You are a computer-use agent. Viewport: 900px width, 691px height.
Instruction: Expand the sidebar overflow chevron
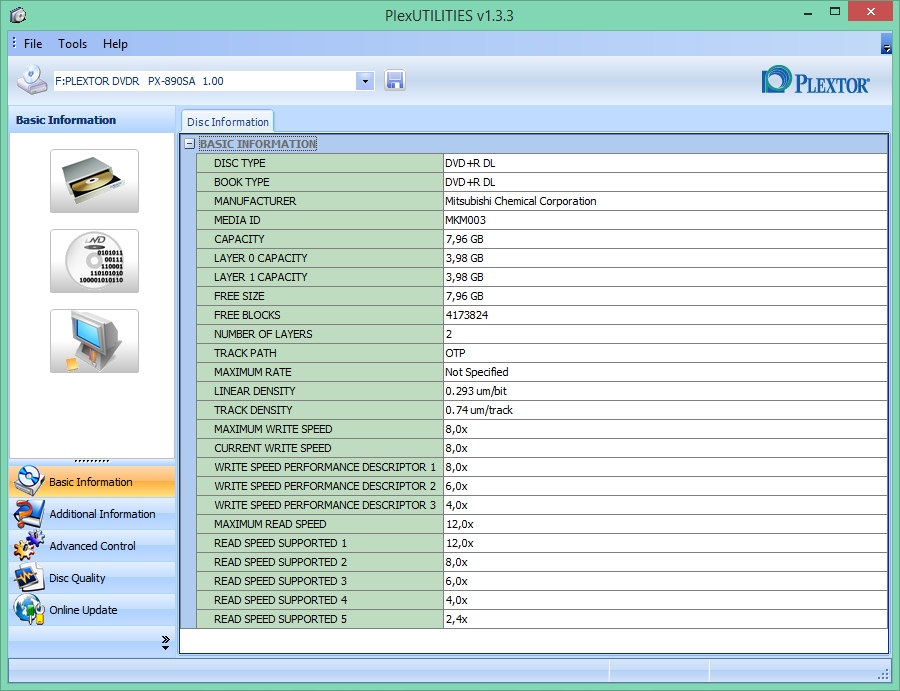coord(165,643)
